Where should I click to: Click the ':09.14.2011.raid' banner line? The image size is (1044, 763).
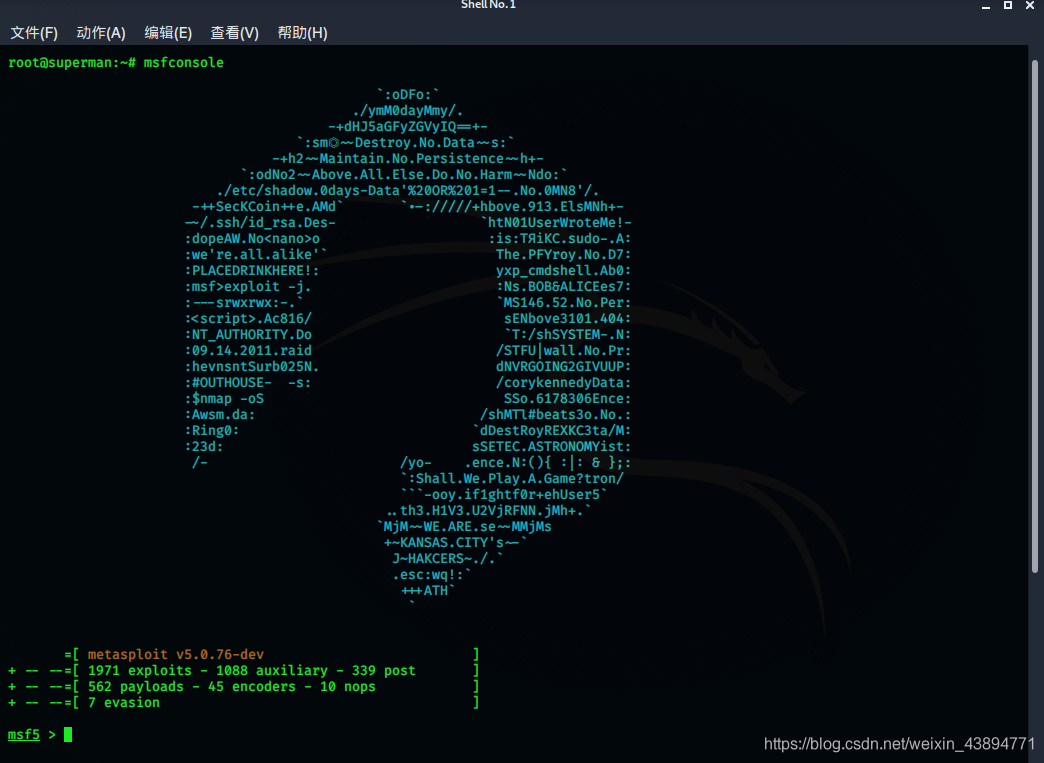(x=248, y=350)
